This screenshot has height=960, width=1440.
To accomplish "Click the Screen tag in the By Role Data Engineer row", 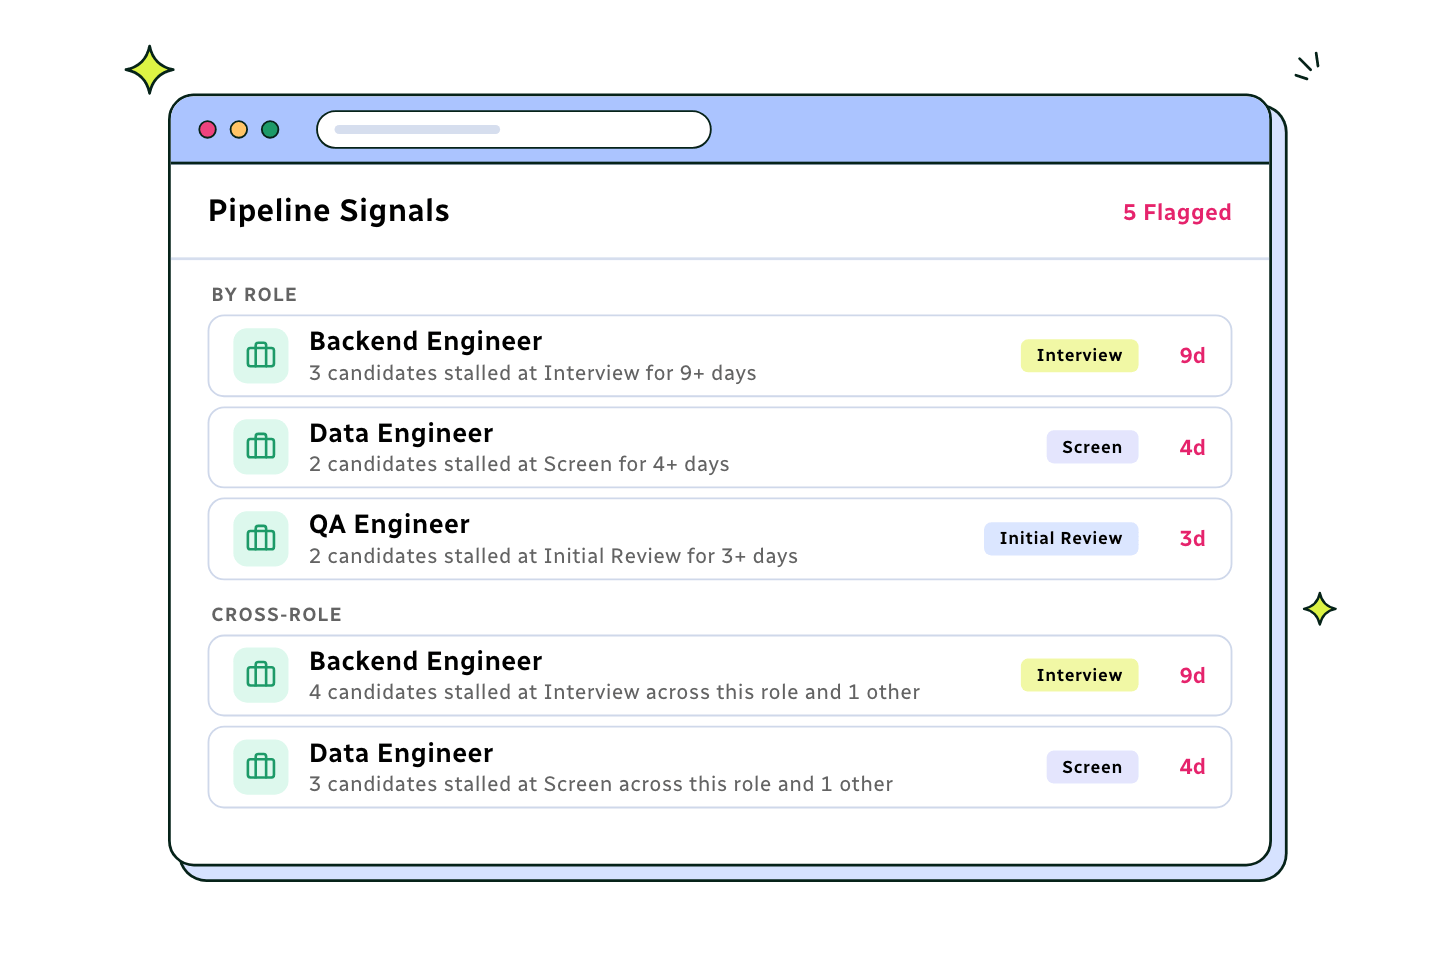I will [x=1092, y=447].
